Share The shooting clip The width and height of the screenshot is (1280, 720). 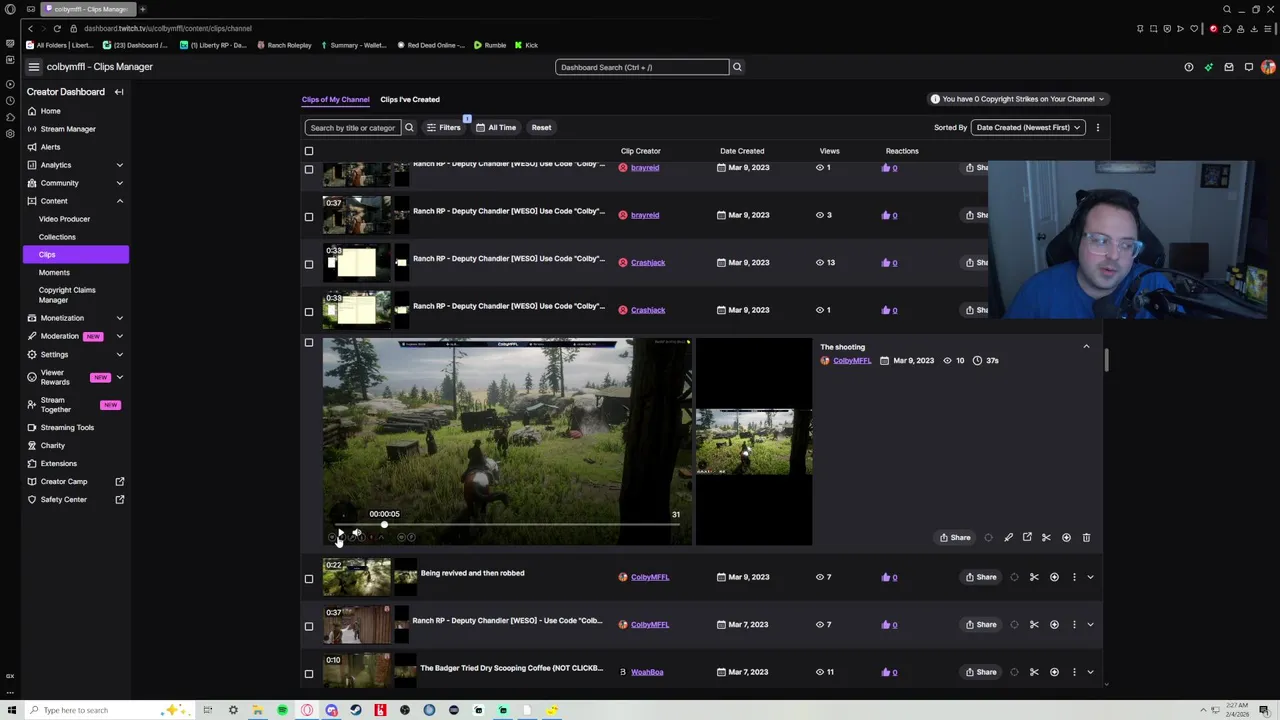pos(955,538)
